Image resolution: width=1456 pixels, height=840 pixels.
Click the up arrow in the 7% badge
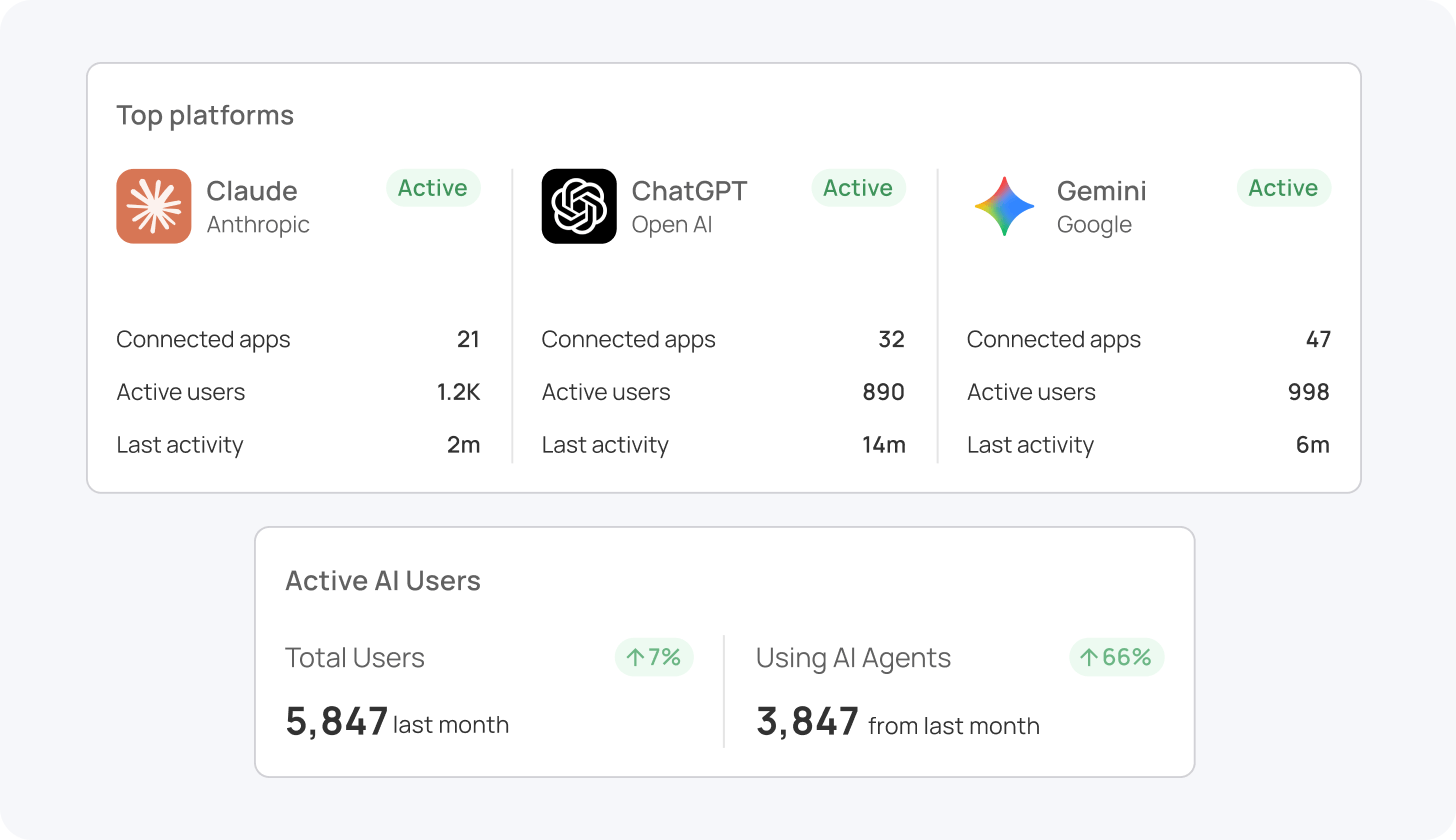coord(635,657)
